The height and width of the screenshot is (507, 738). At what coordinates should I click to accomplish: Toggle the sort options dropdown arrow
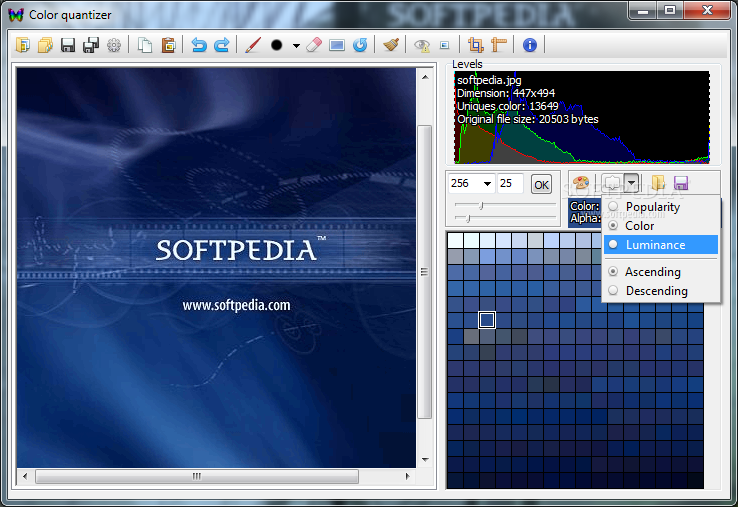(632, 183)
